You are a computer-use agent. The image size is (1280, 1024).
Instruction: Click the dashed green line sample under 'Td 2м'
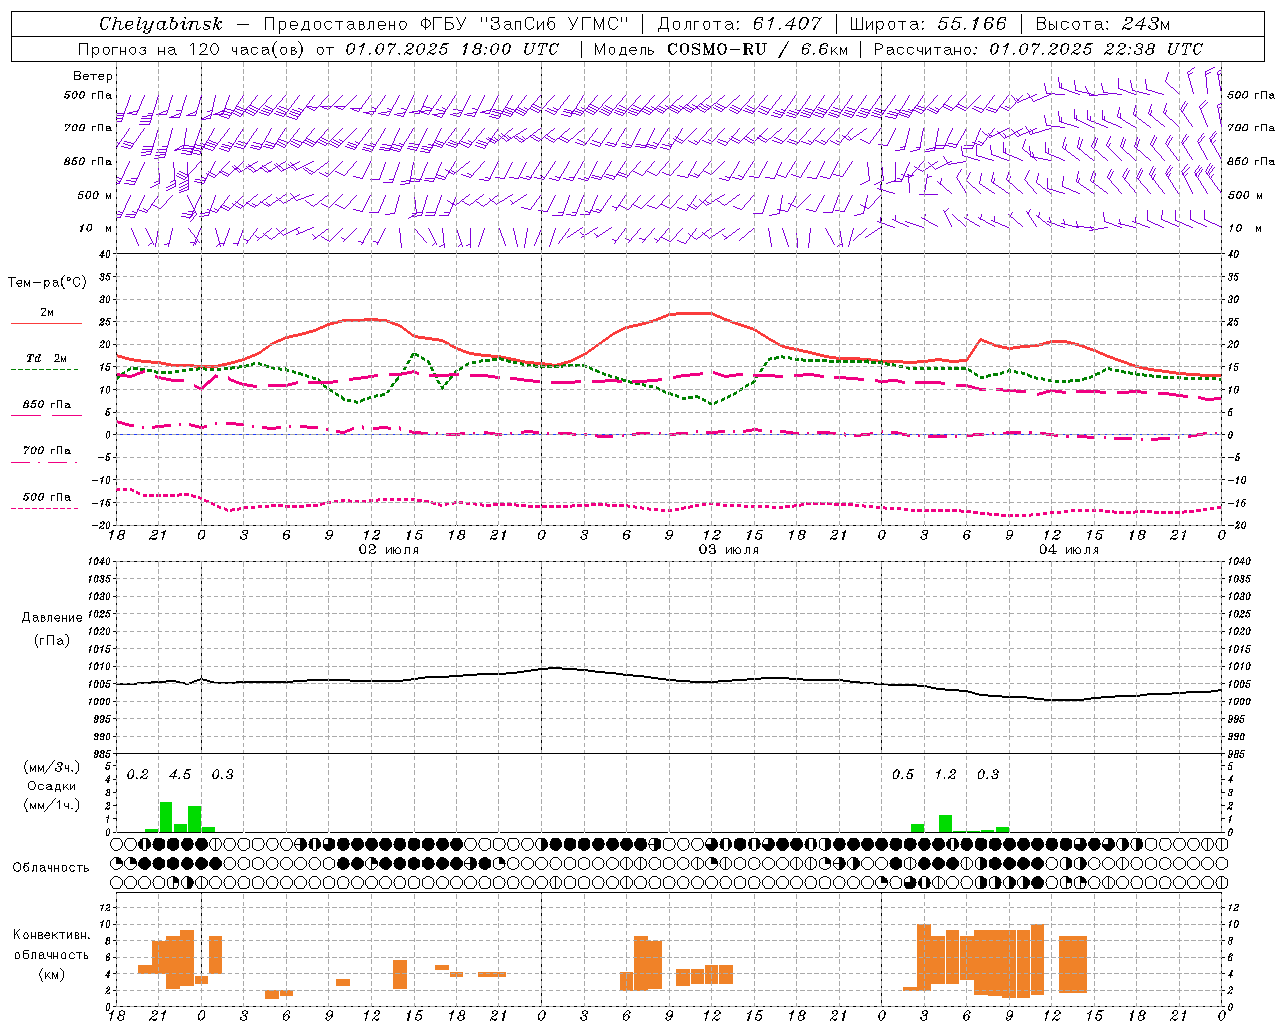pos(44,369)
